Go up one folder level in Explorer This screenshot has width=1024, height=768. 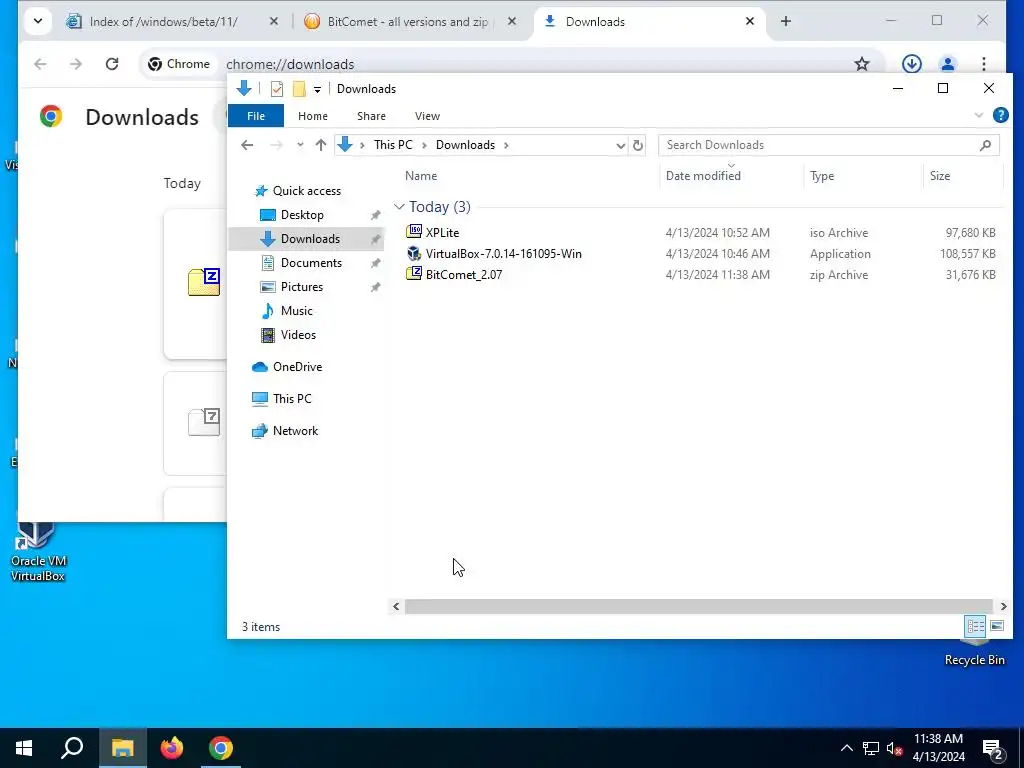click(x=321, y=145)
